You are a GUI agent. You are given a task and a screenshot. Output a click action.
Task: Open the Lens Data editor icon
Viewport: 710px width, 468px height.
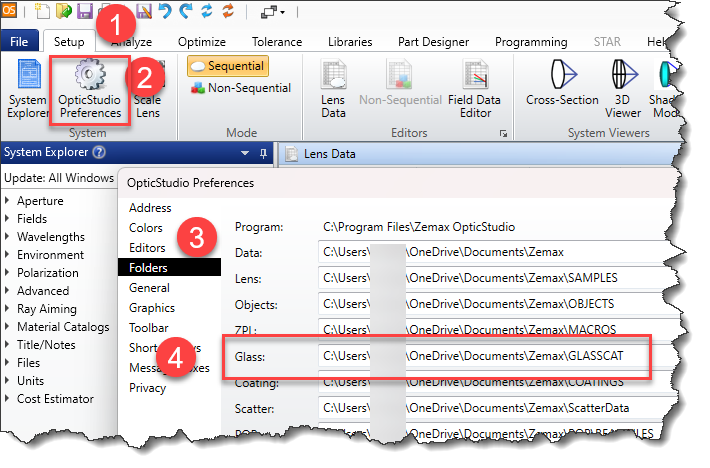coord(332,88)
